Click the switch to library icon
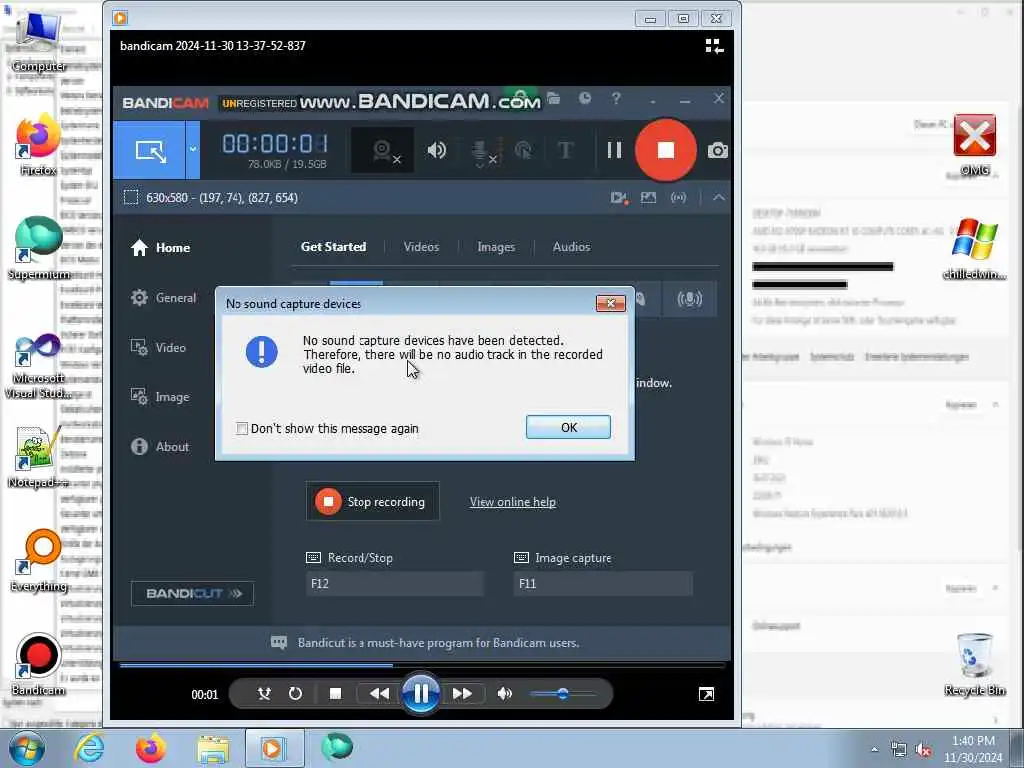Viewport: 1024px width, 768px height. tap(714, 46)
